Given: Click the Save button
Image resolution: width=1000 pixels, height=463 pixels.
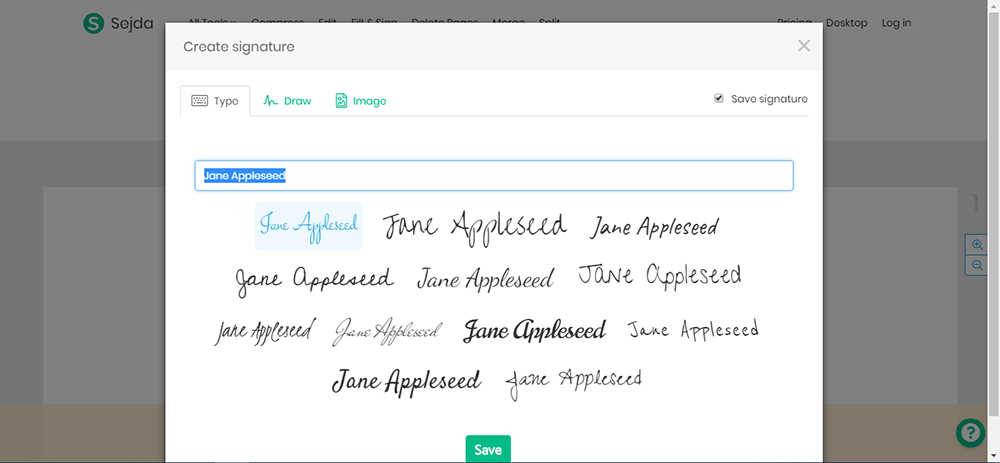Looking at the screenshot, I should tap(488, 449).
